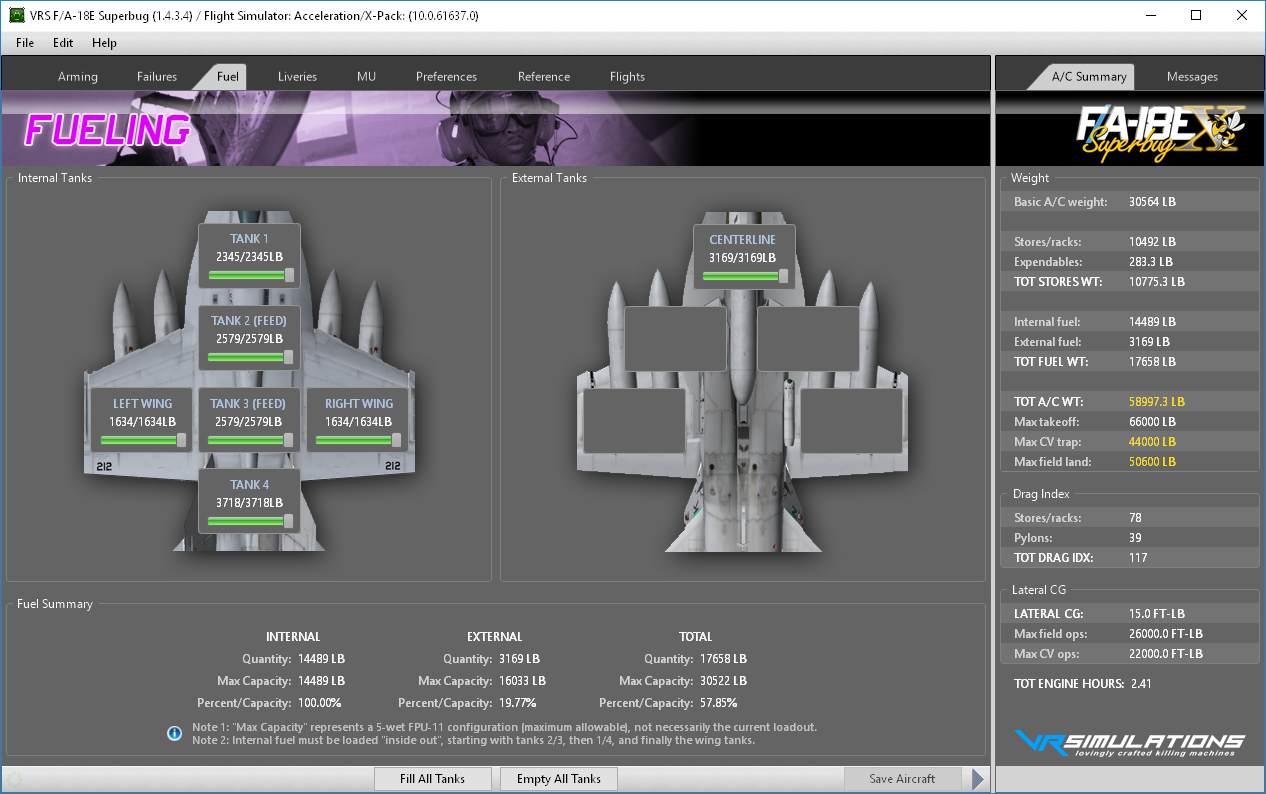
Task: Click the Max CV trap value 44000 LB
Action: point(1152,442)
